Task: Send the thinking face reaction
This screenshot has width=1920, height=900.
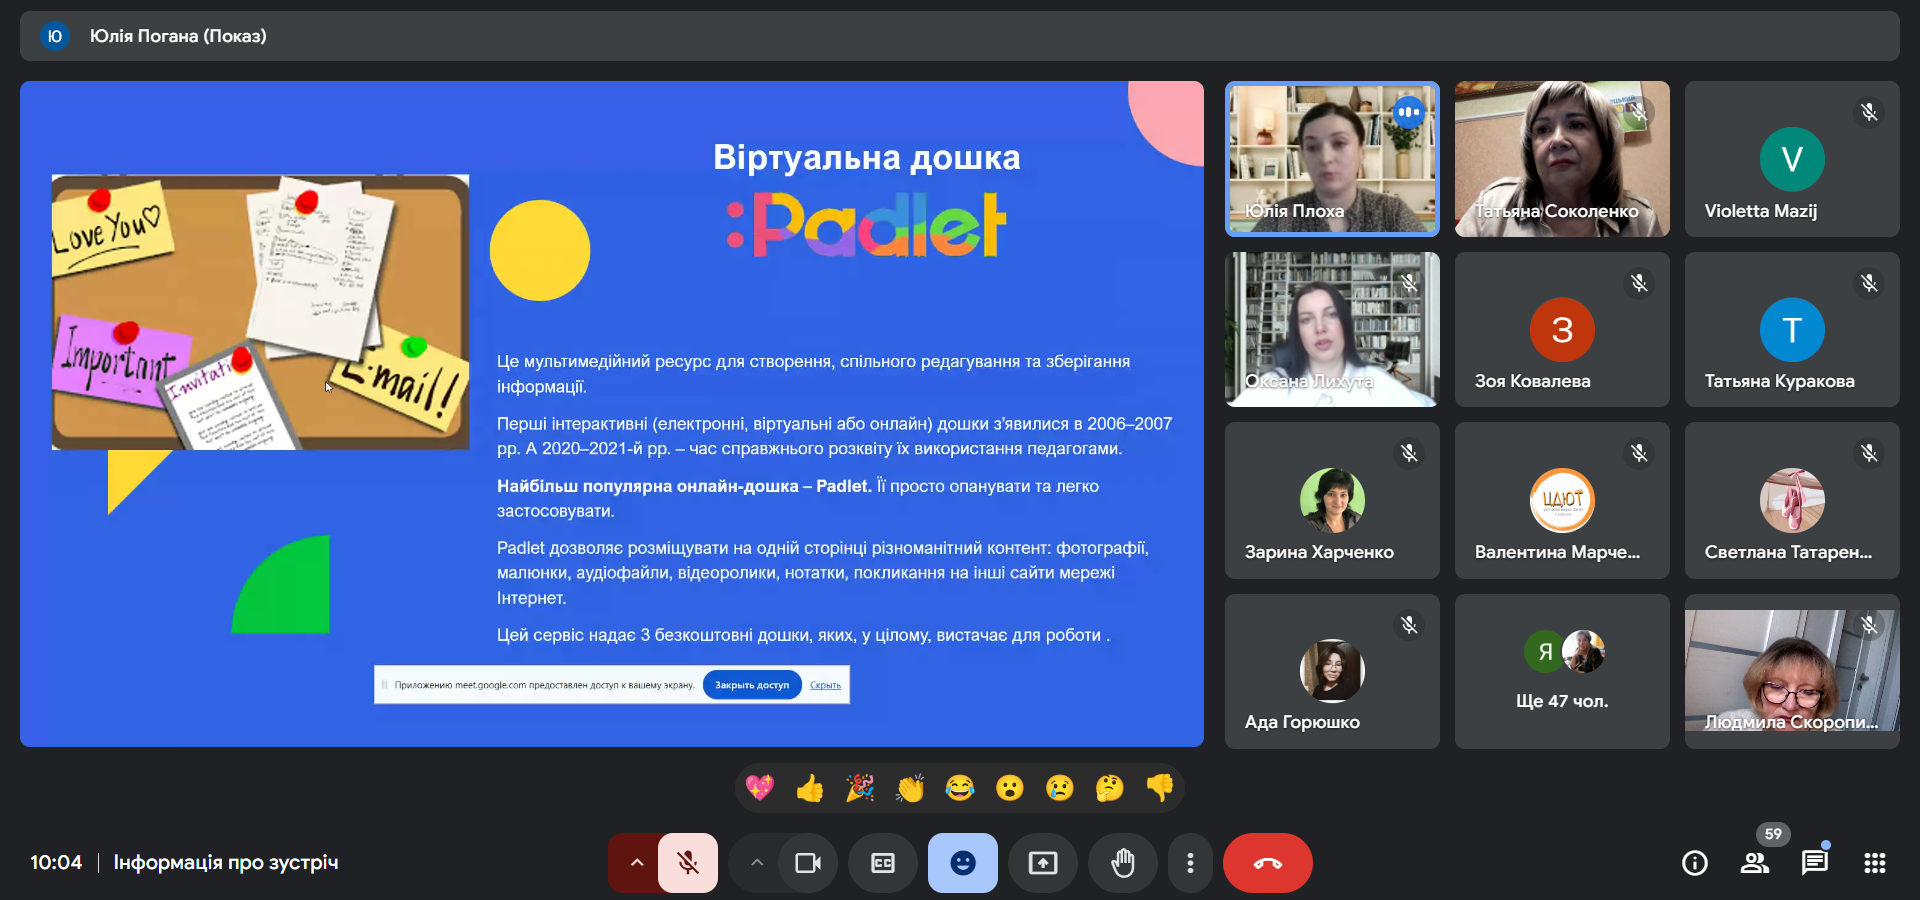Action: (1110, 788)
